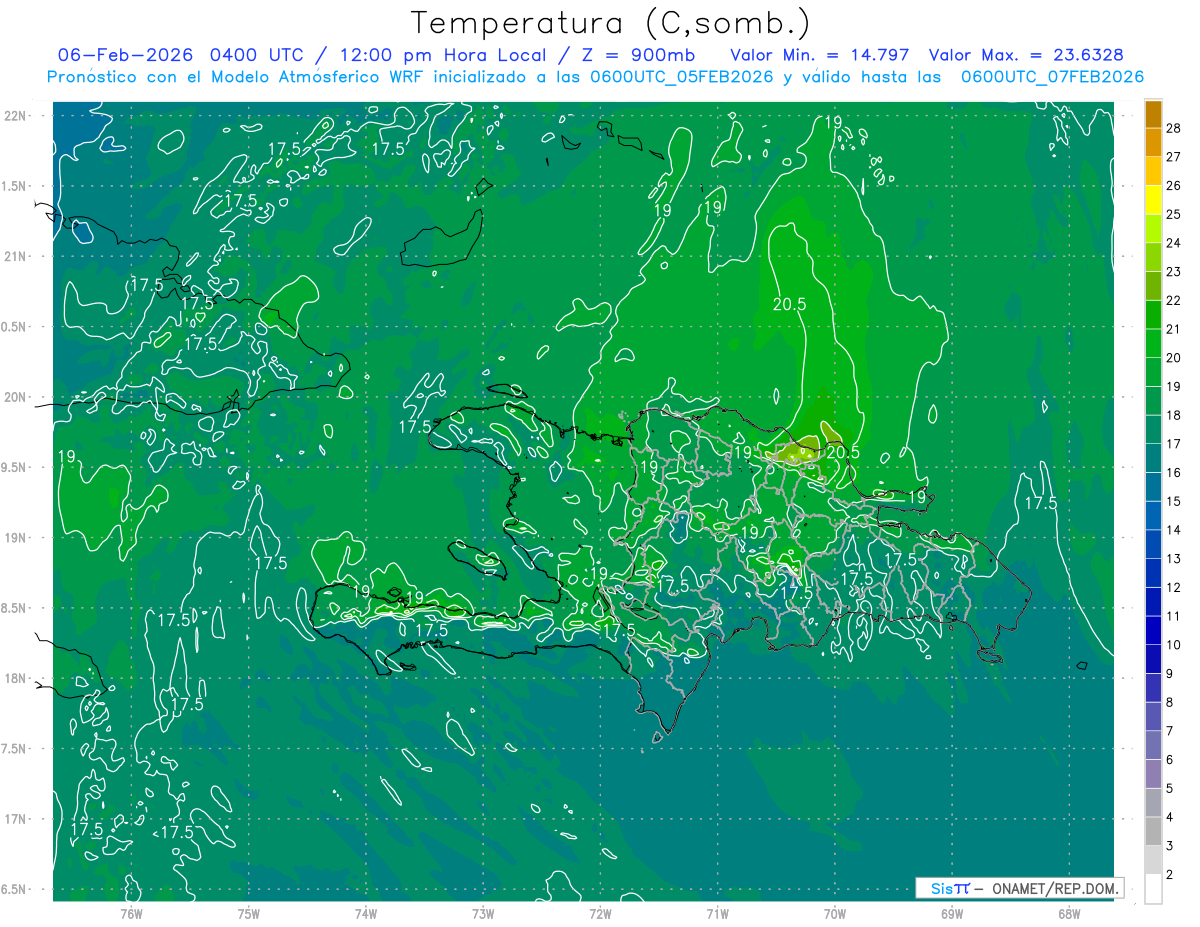Click the '0600UTC_07FEB2026' valid-until timestamp
The width and height of the screenshot is (1200, 927).
[1053, 77]
